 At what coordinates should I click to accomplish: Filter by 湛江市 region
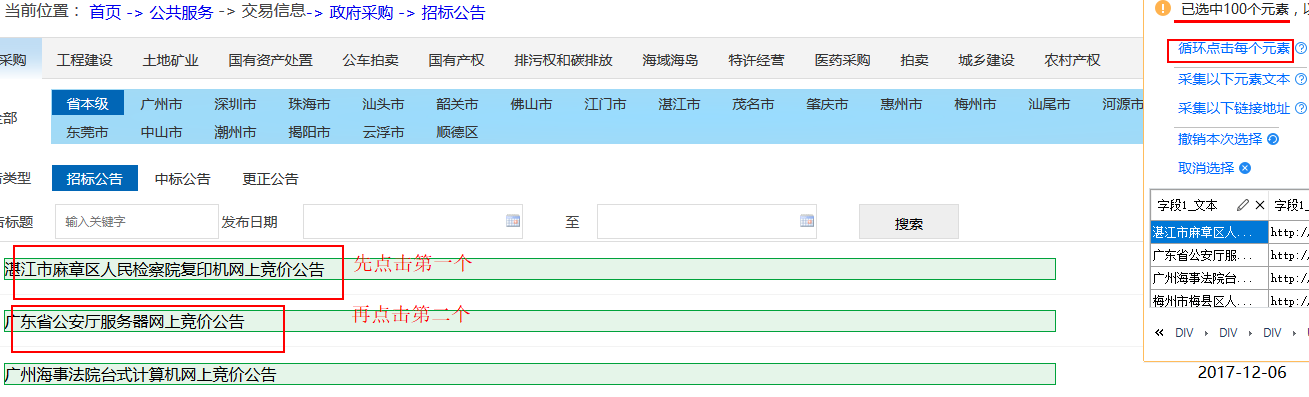(x=679, y=104)
